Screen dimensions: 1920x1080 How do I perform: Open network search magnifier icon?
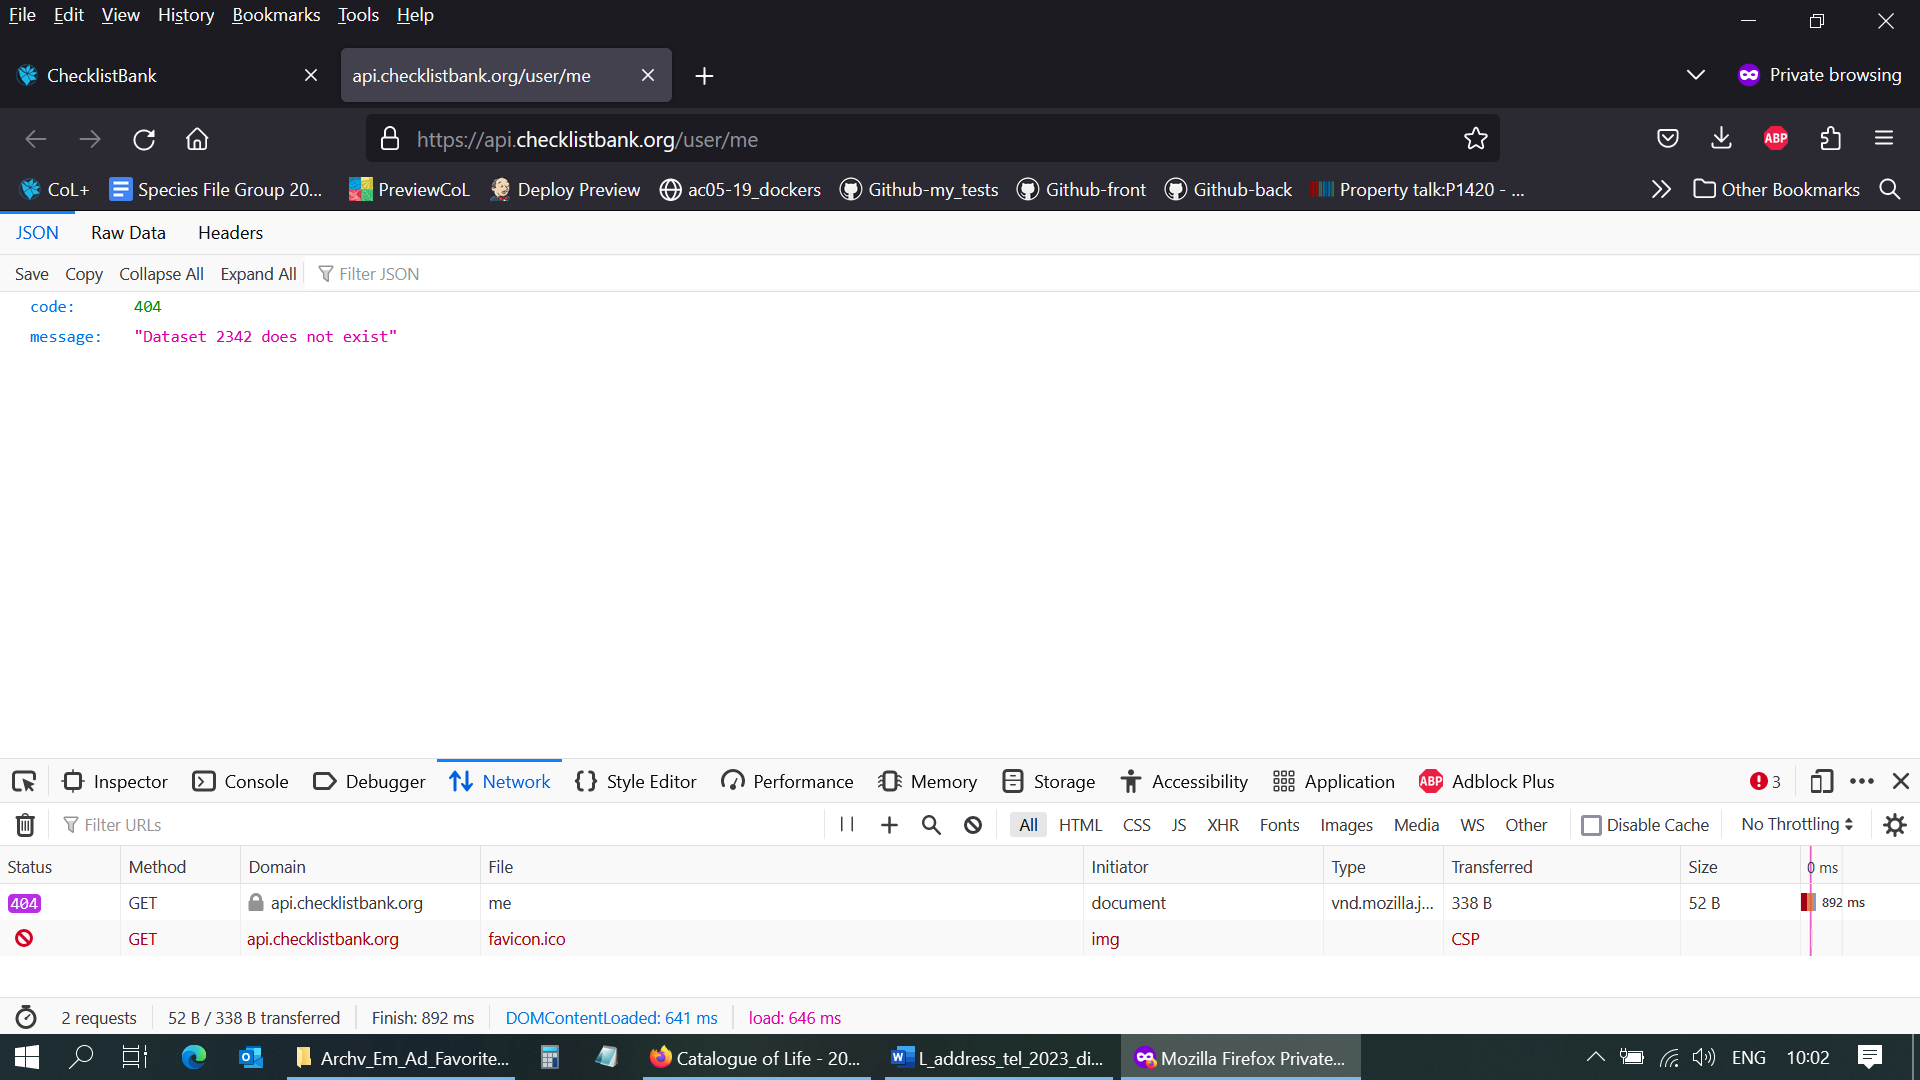coord(931,825)
